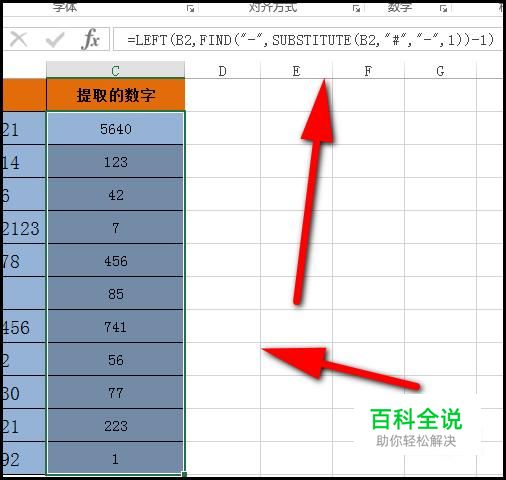Select the column B cell ending in 78
Screen dimensions: 506x480
24,260
